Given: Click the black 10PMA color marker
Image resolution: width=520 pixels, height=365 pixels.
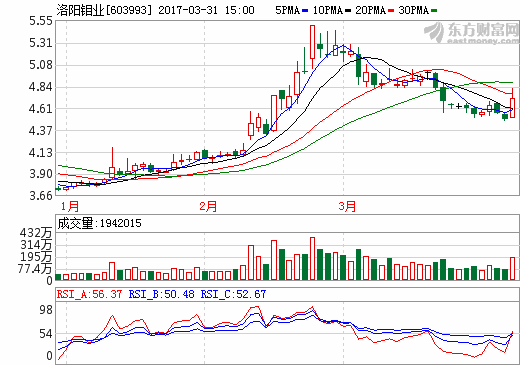Looking at the screenshot, I should click(348, 11).
